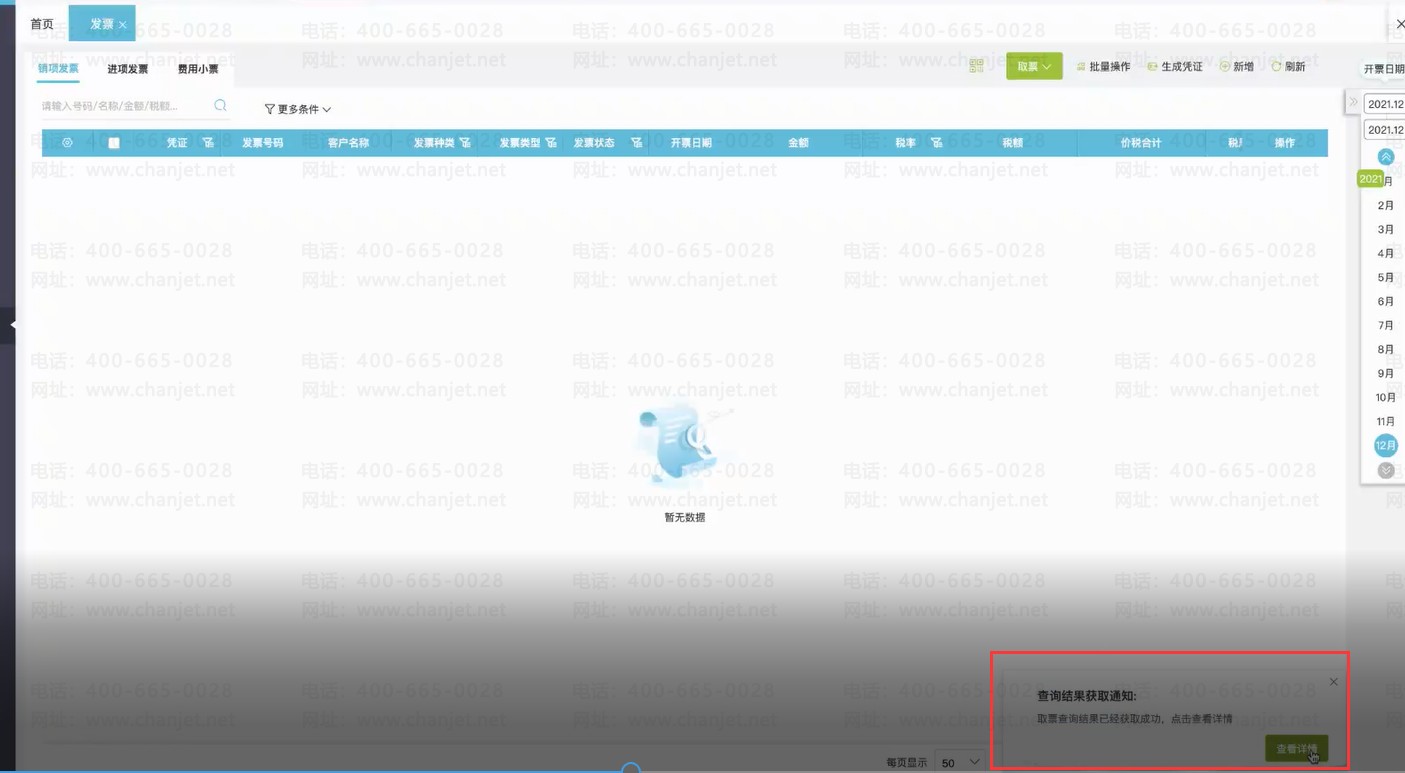The image size is (1405, 773).
Task: Select the highlighted 12月 month
Action: (1385, 445)
